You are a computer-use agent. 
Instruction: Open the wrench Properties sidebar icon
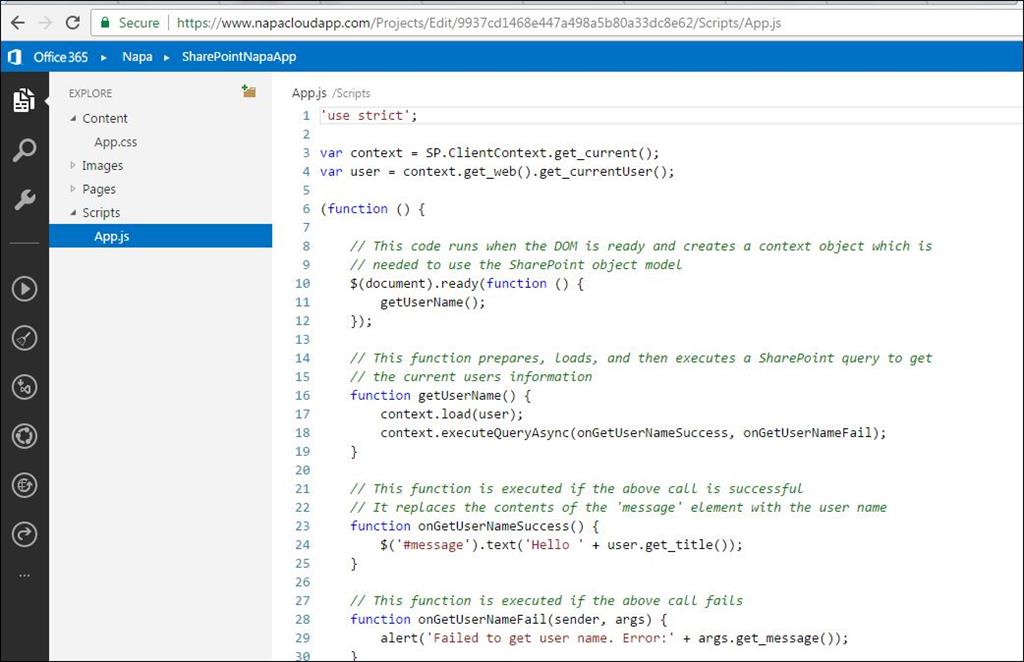coord(24,199)
